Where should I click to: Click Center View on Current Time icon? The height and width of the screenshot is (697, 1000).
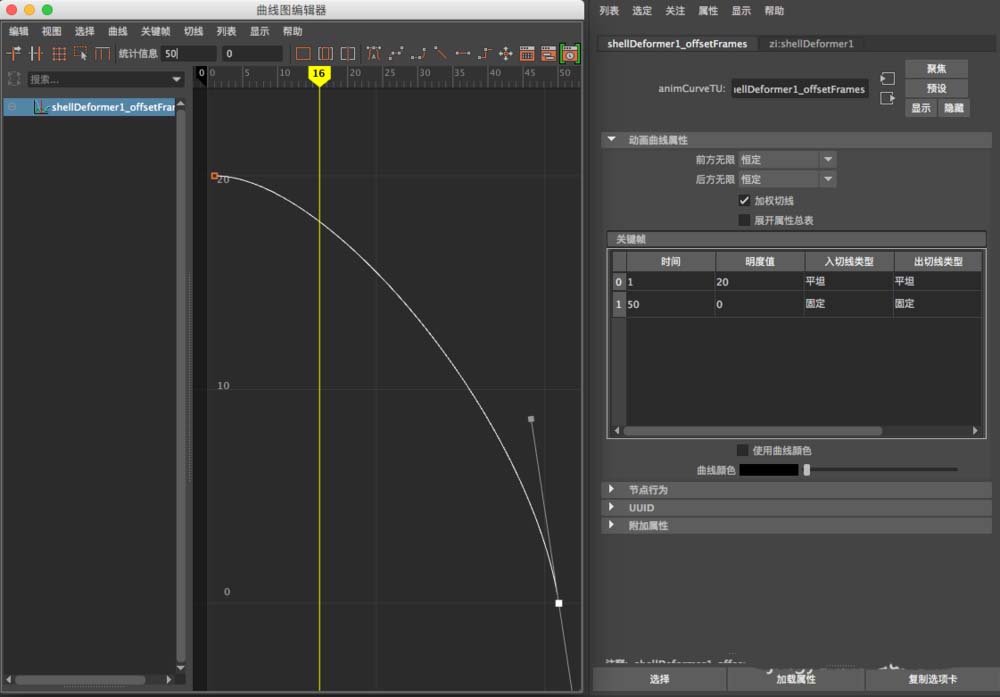(x=348, y=54)
